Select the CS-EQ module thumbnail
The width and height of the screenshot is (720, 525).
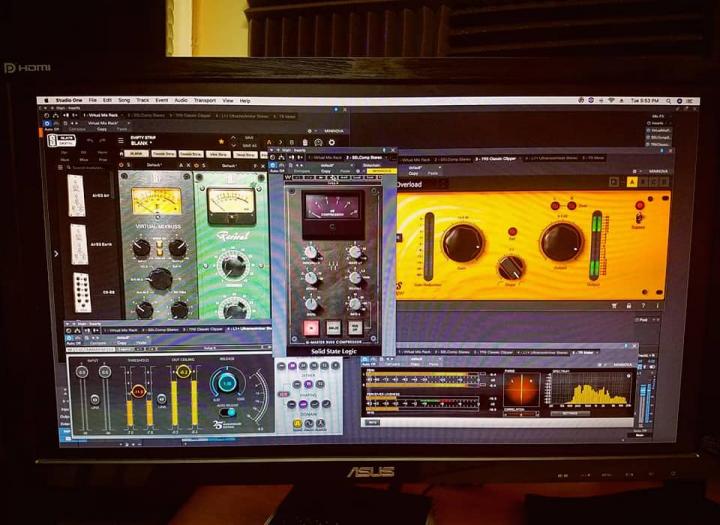click(82, 292)
